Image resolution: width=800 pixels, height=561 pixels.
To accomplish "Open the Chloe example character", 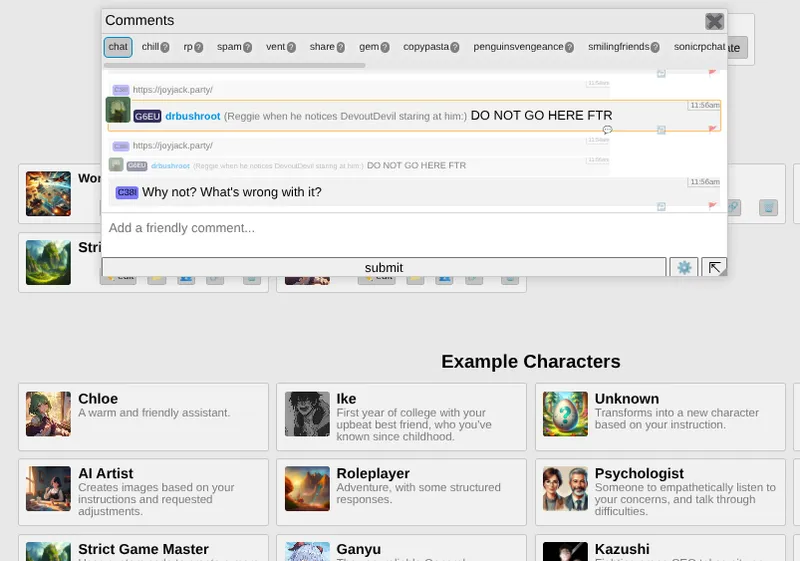I will (143, 414).
